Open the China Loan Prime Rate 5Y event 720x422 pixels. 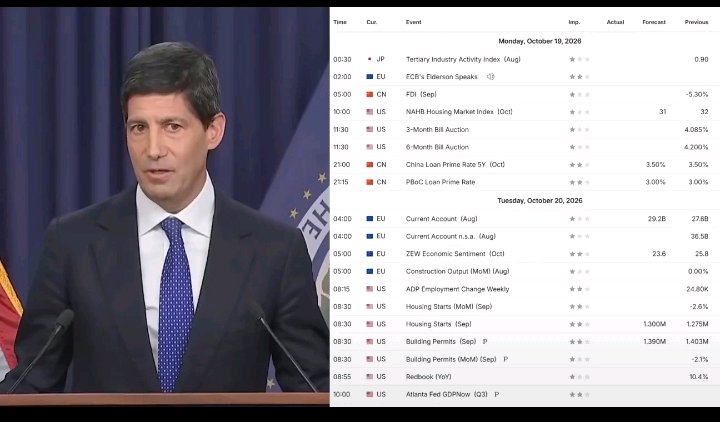coord(455,164)
